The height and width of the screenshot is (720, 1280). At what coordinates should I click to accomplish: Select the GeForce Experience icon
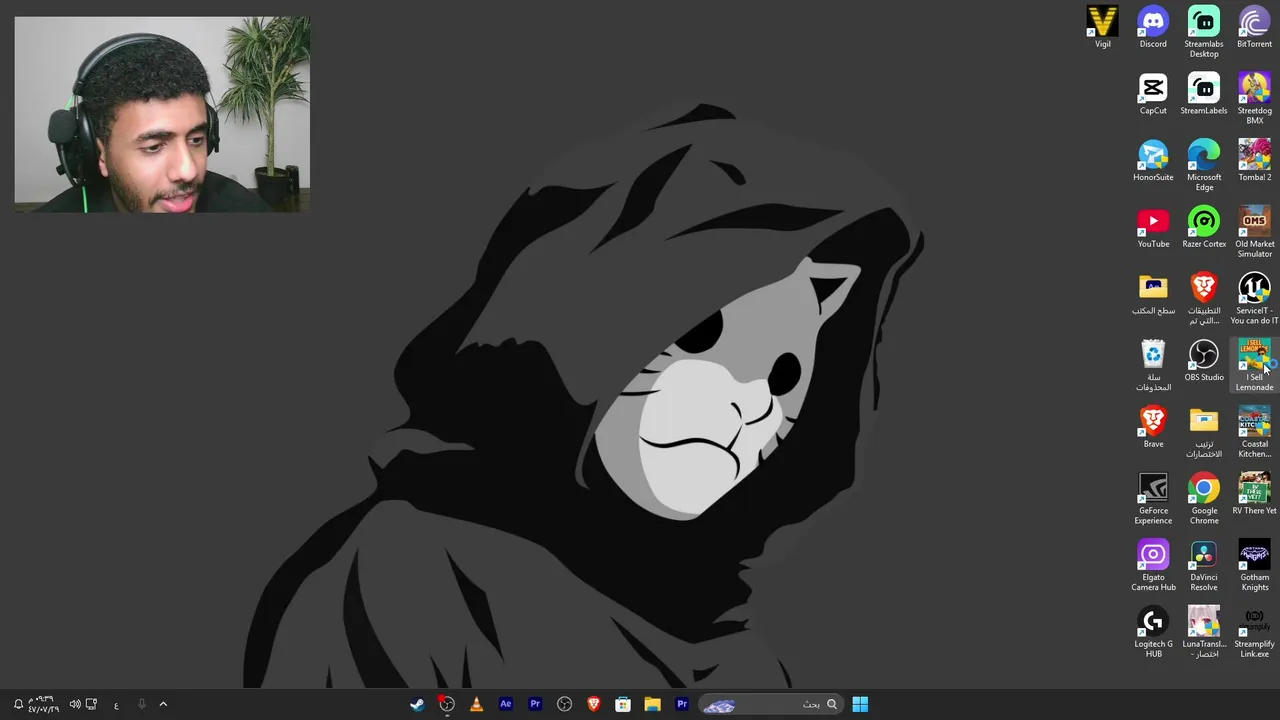[x=1153, y=500]
